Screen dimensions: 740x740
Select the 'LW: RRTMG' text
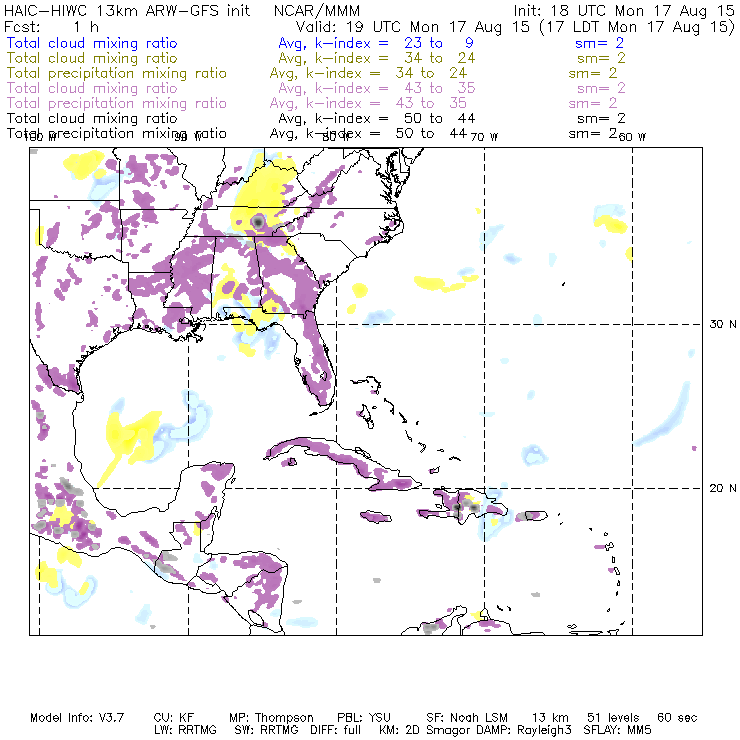click(x=185, y=730)
